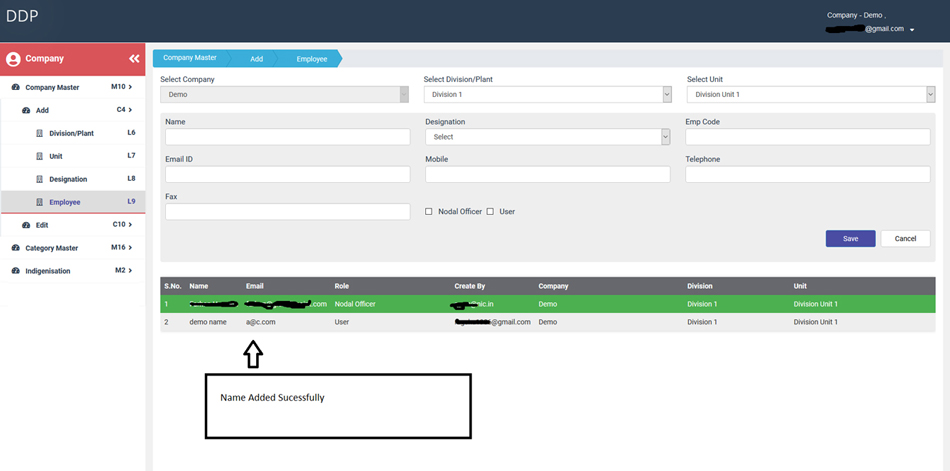
Task: Click the Company Master breadcrumb tab
Action: 190,59
